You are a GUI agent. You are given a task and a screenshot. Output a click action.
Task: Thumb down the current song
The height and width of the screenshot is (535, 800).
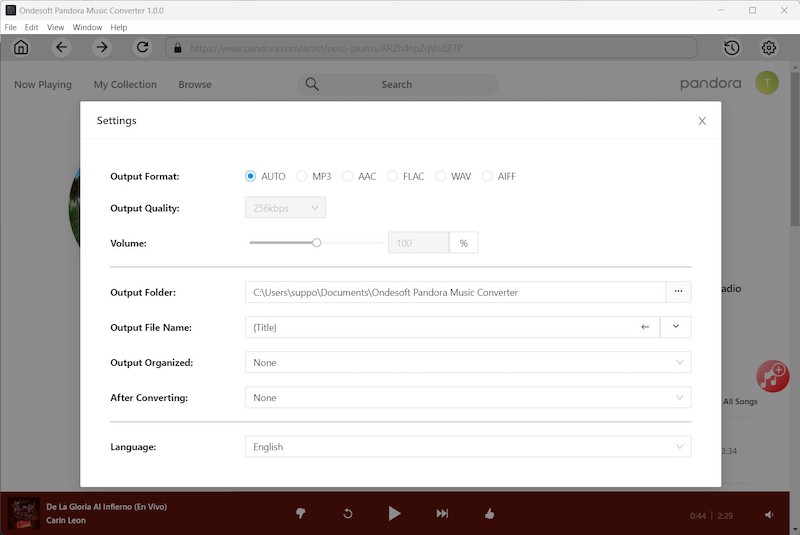[x=301, y=513]
